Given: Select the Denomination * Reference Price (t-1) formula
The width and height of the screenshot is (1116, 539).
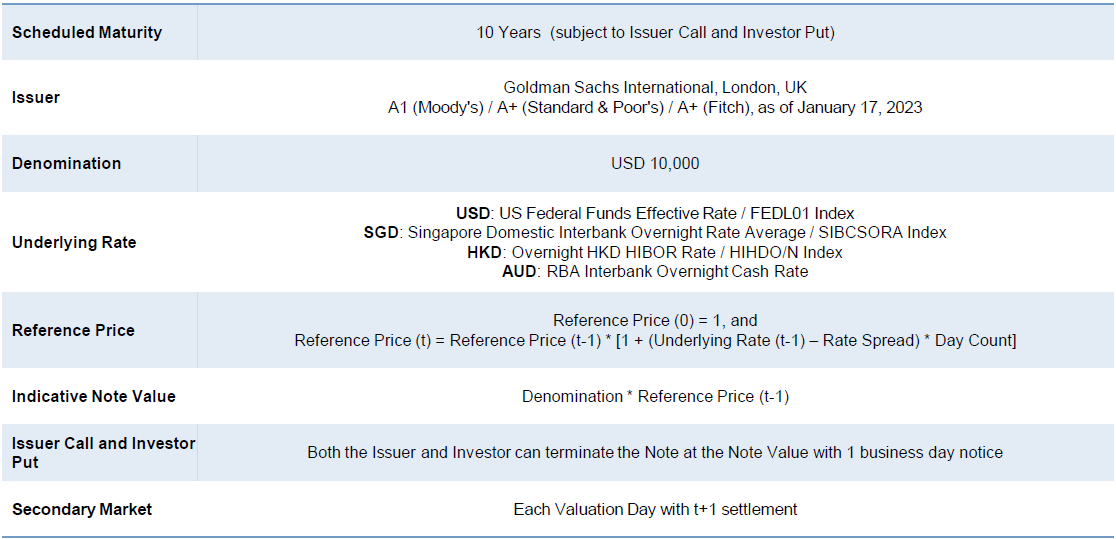Looking at the screenshot, I should click(x=655, y=396).
